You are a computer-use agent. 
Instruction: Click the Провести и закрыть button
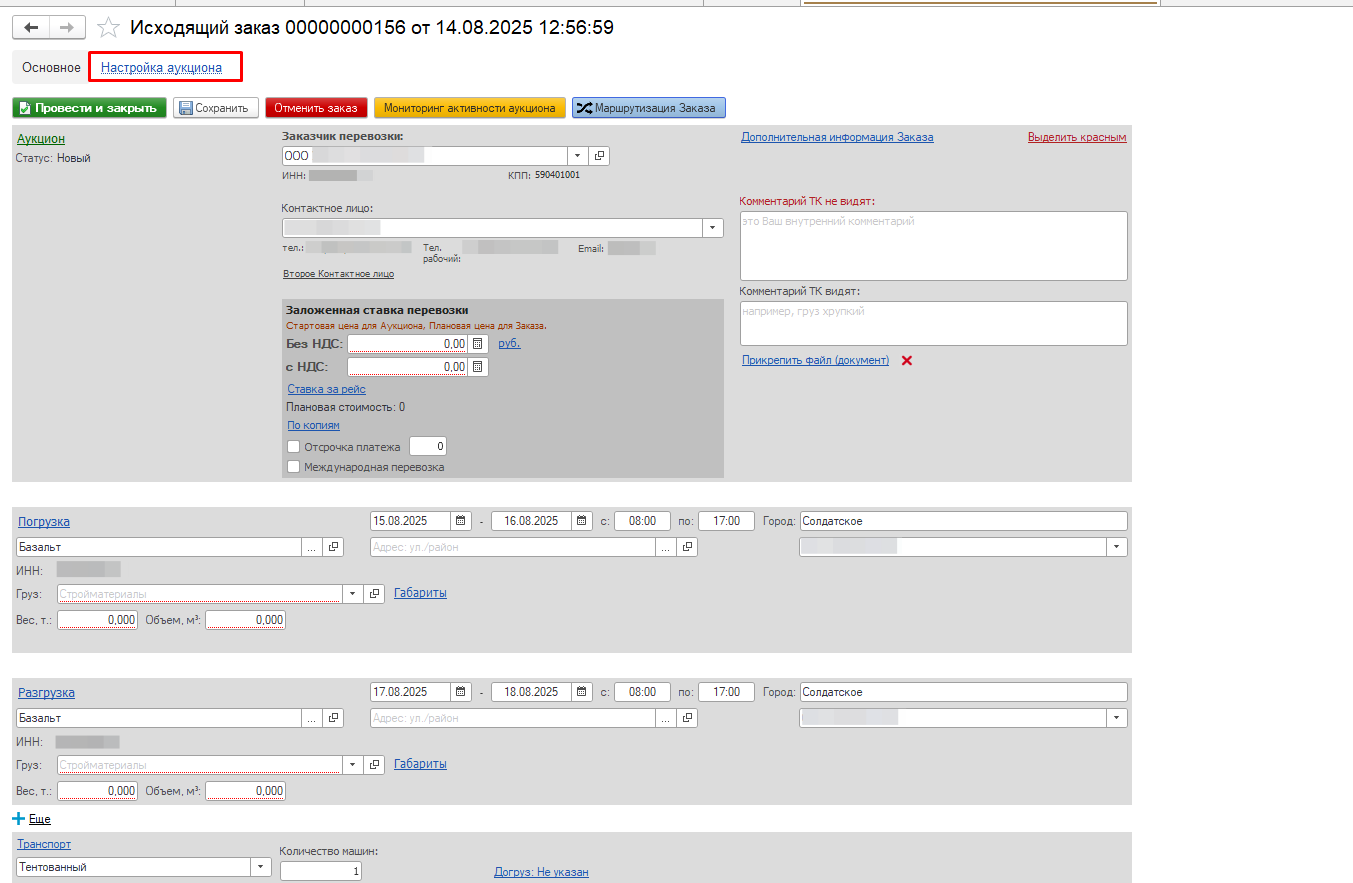(89, 108)
